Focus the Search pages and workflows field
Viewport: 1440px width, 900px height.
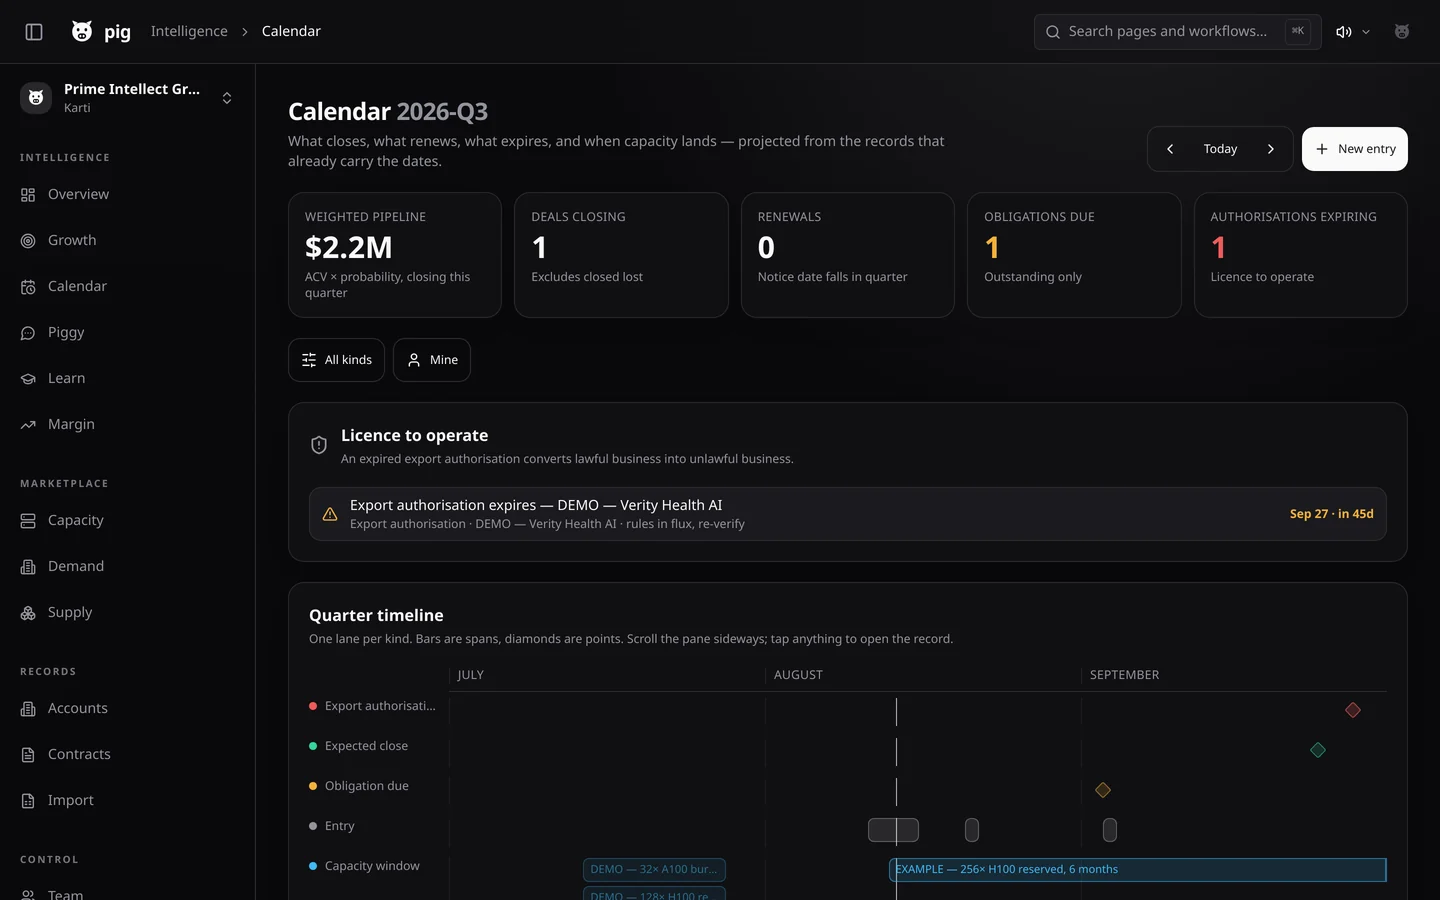click(1178, 32)
